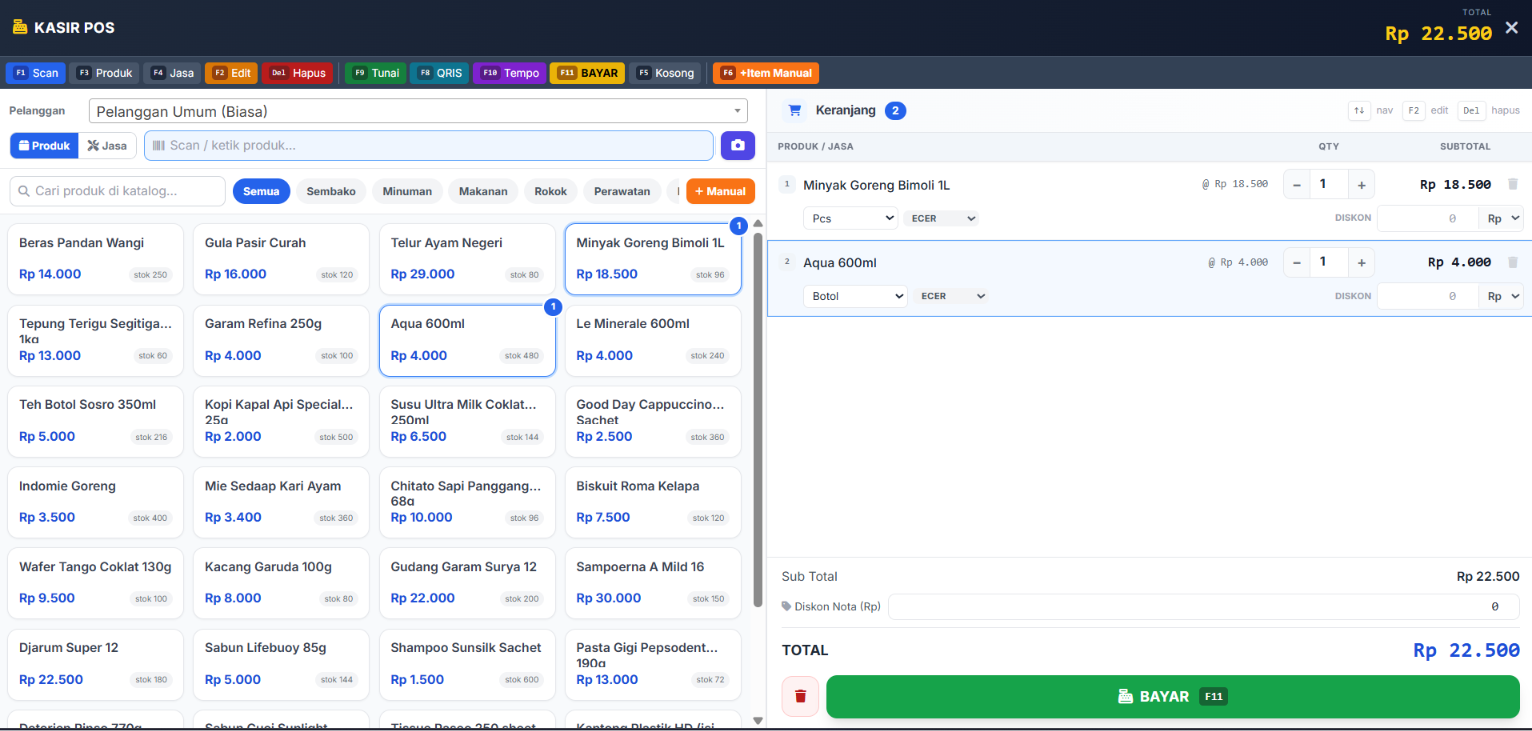The height and width of the screenshot is (731, 1532).
Task: Click catalog scrollbar down arrow
Action: click(x=758, y=720)
